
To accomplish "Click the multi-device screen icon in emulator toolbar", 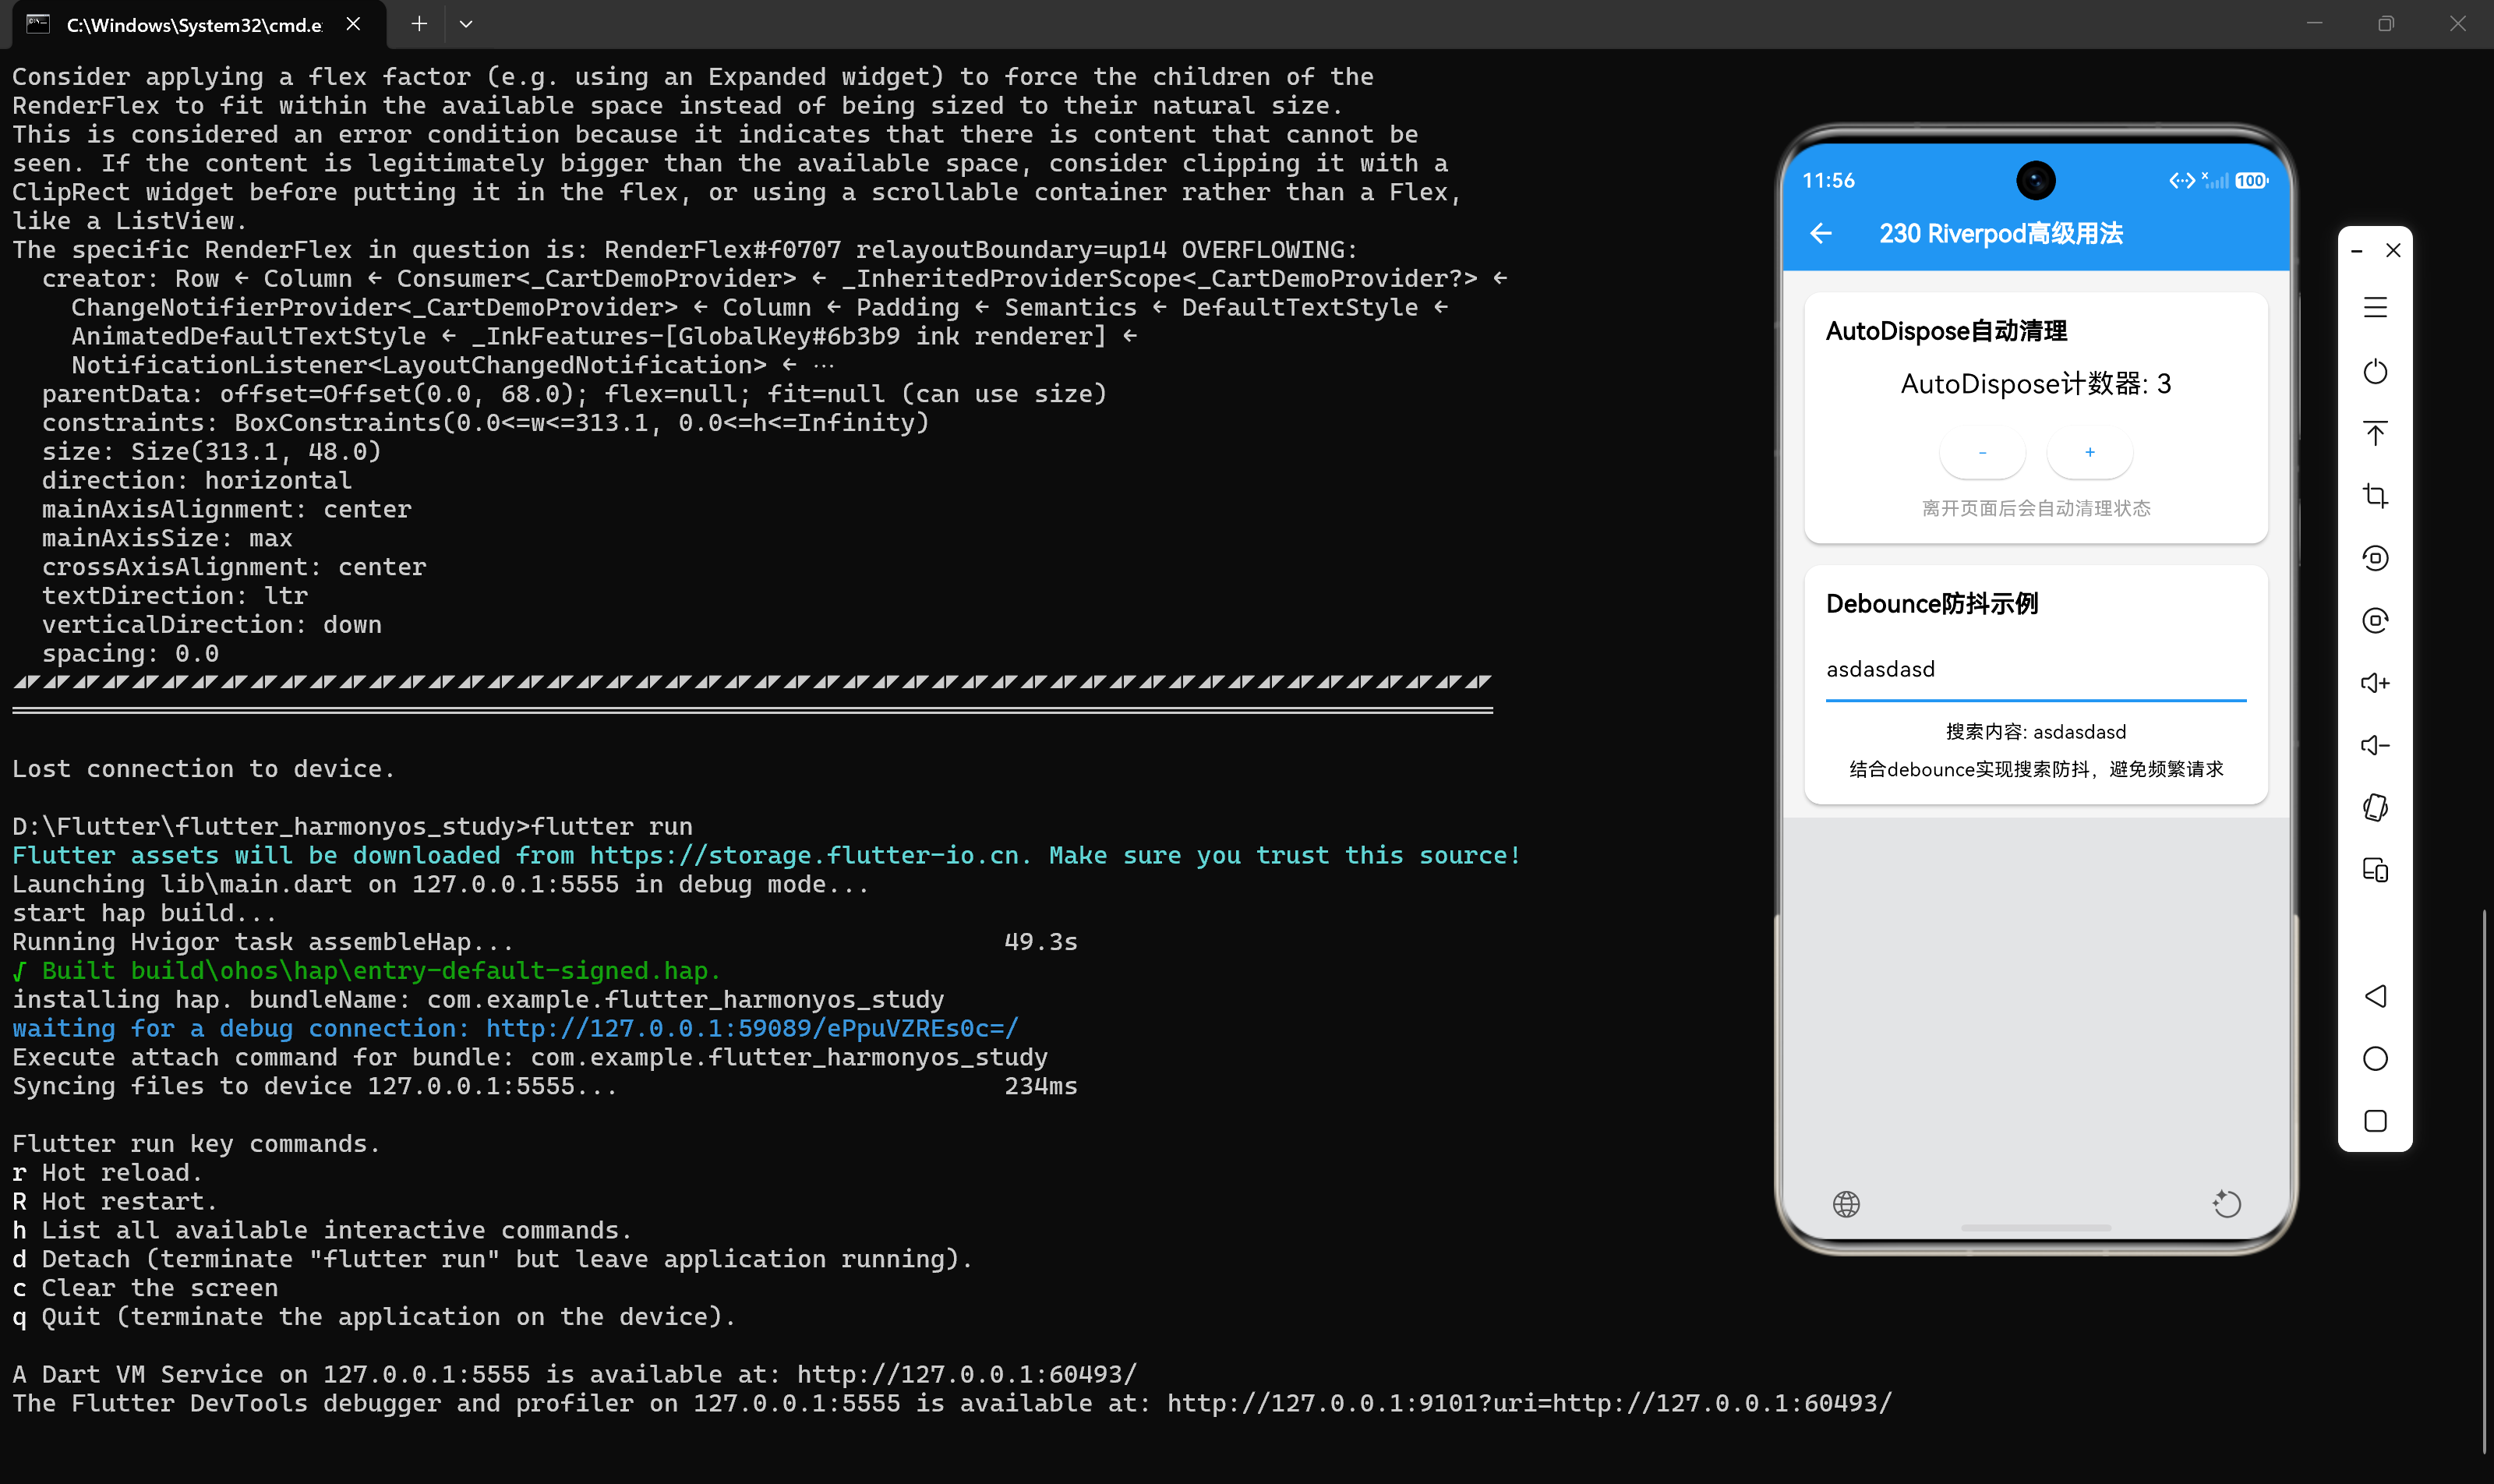I will pos(2375,870).
